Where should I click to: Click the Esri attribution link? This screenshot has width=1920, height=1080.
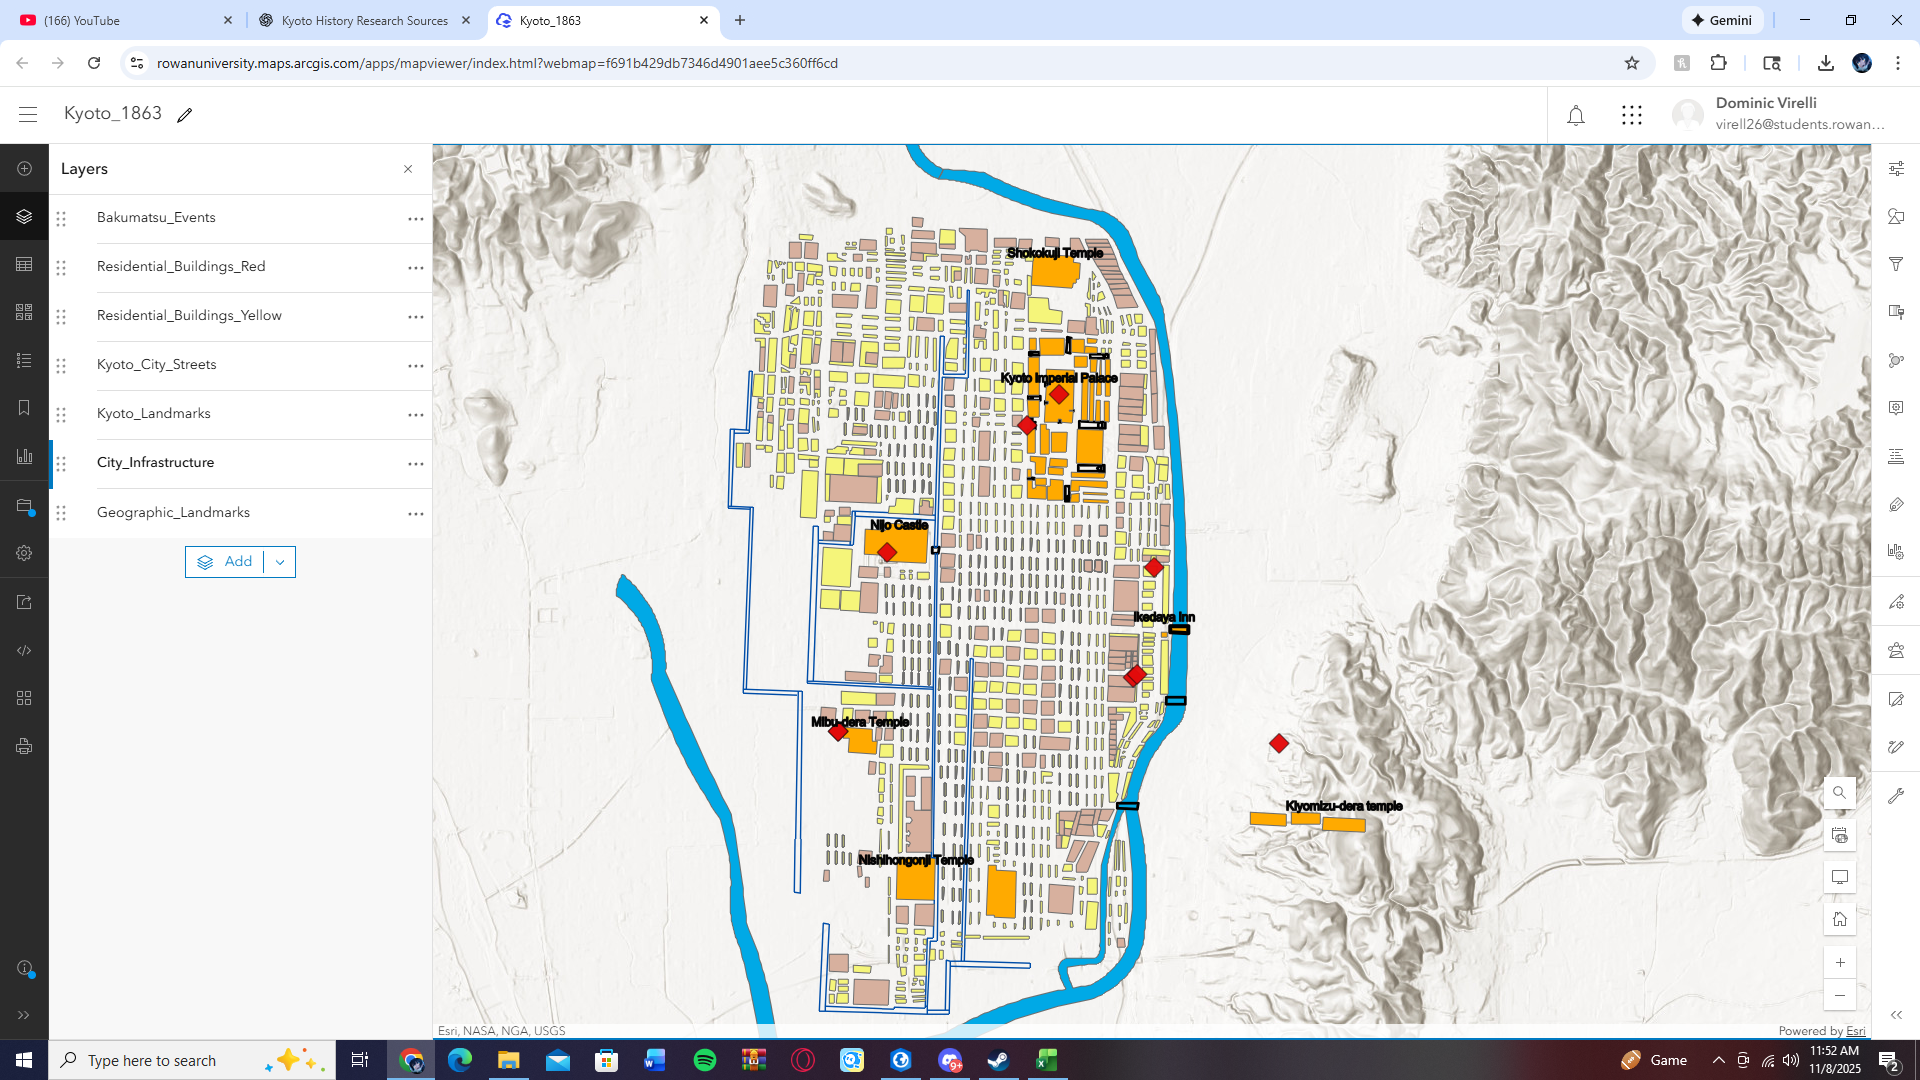coord(1855,1031)
